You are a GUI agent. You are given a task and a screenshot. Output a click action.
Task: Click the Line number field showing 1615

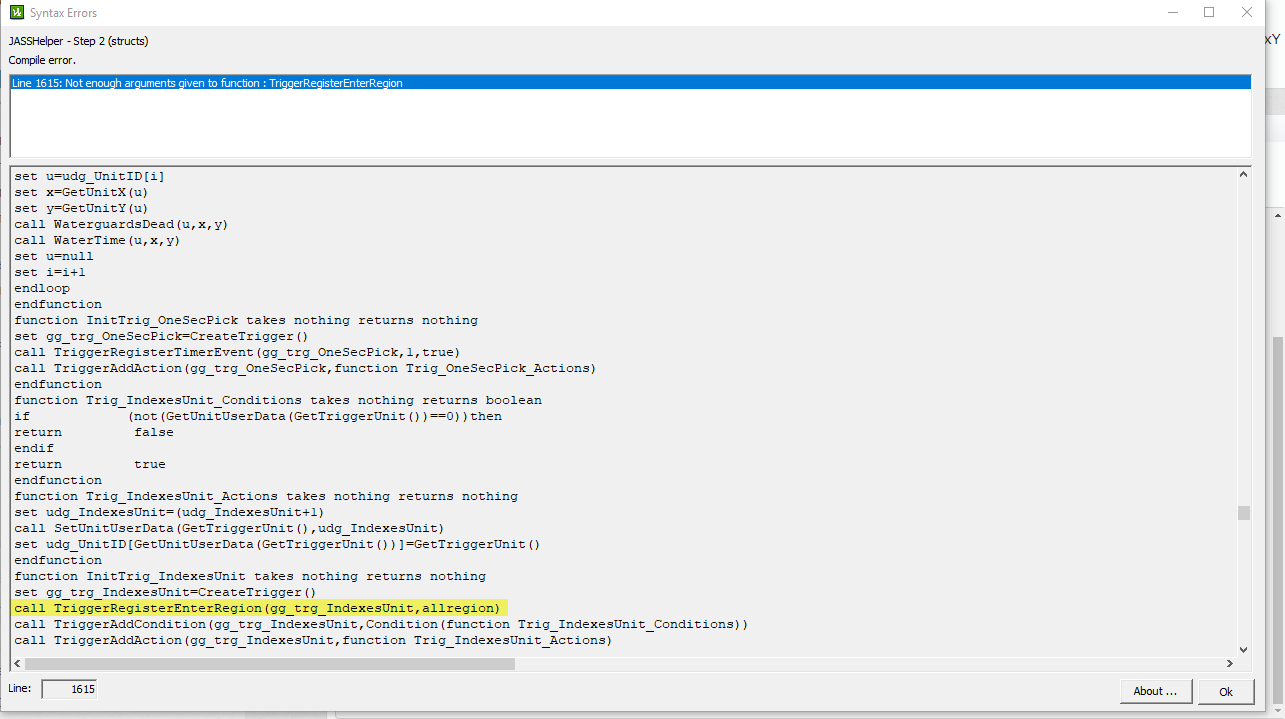(69, 689)
